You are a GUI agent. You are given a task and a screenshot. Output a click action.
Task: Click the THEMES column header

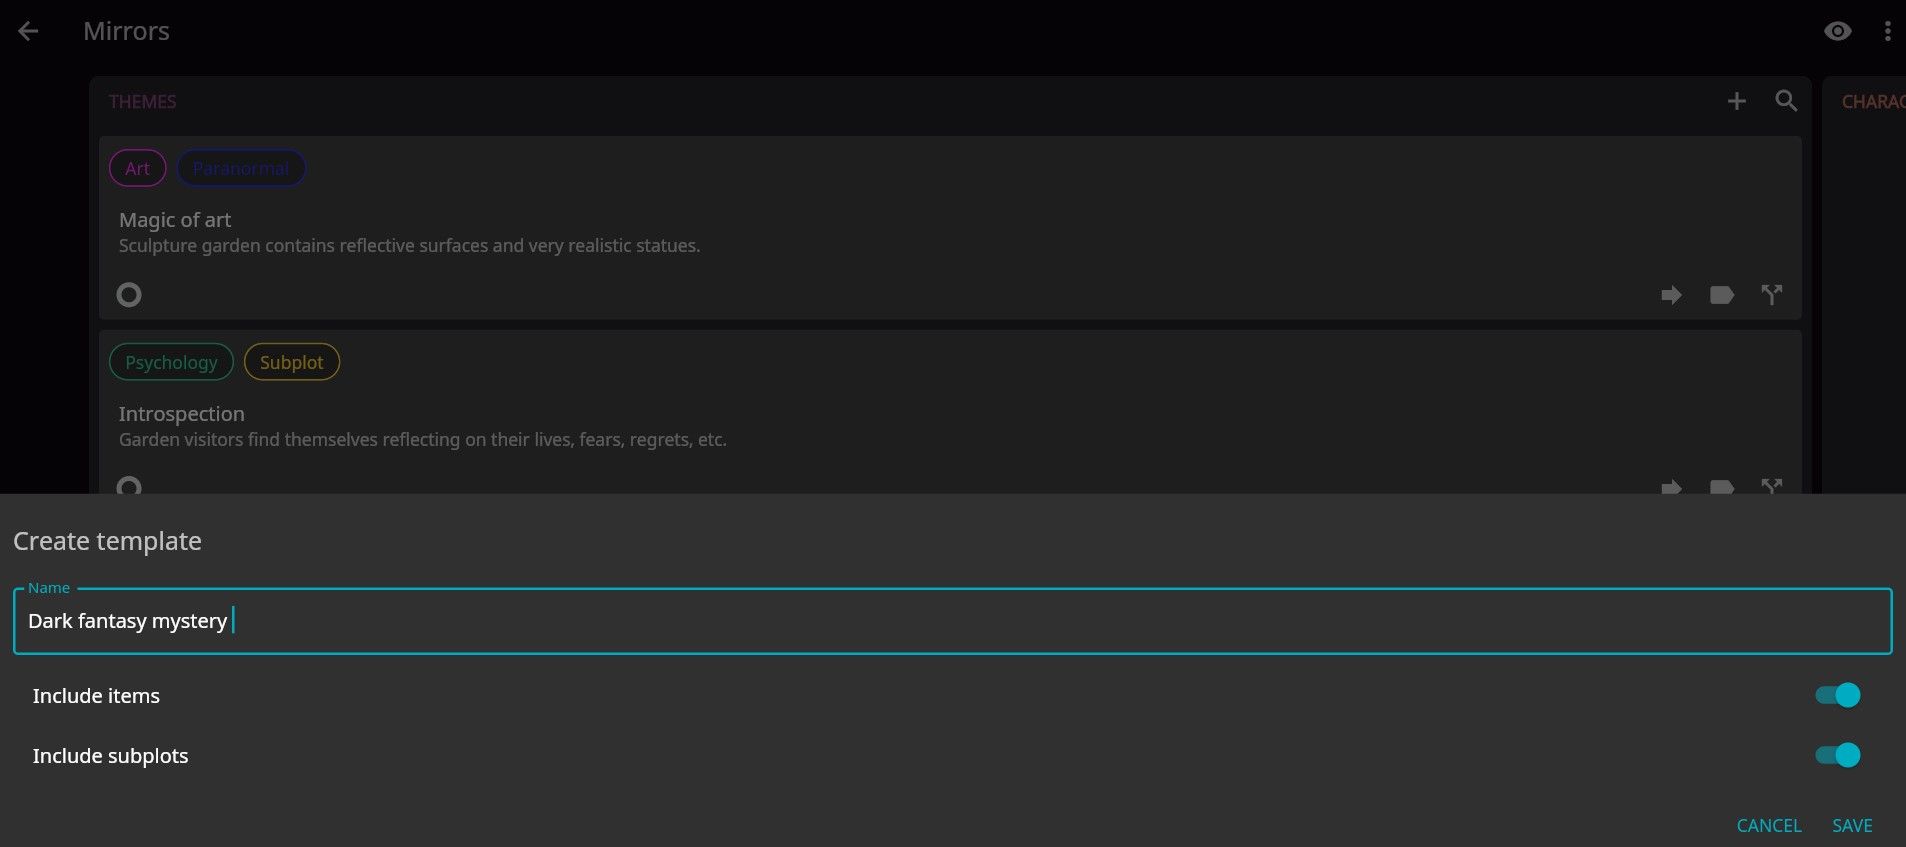coord(142,102)
